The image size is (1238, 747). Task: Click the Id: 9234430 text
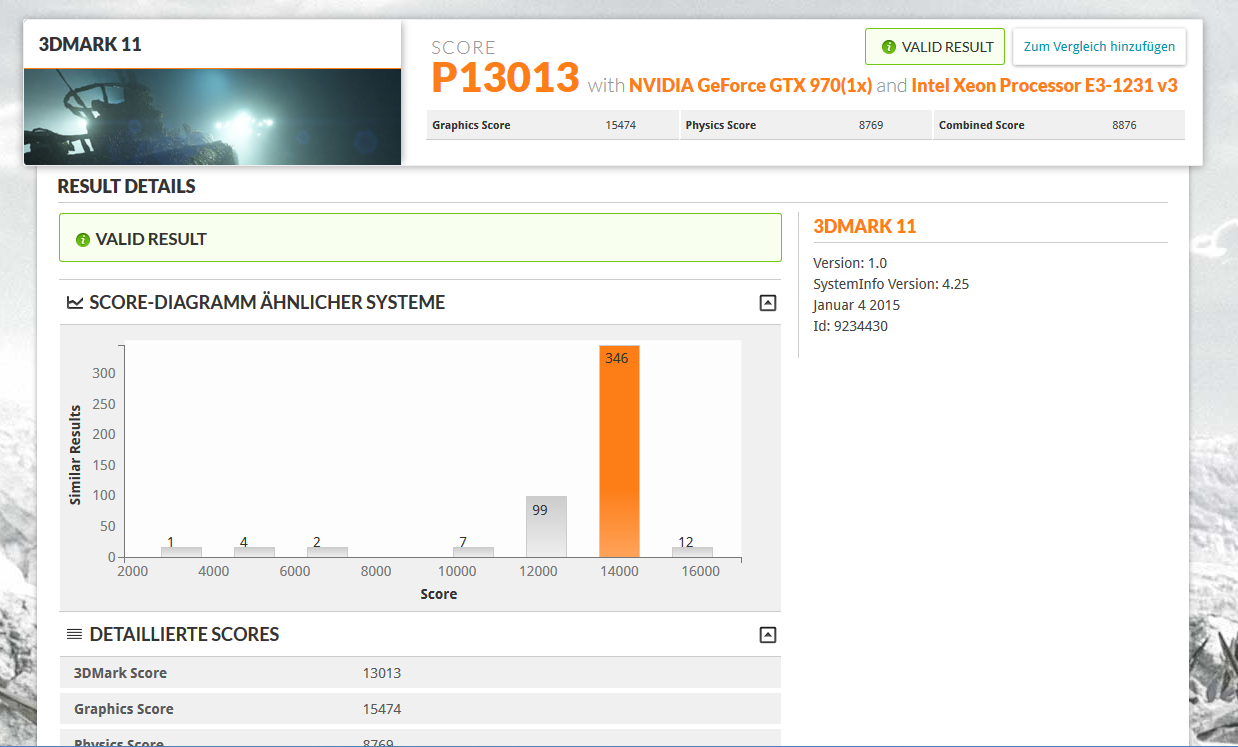pos(850,326)
